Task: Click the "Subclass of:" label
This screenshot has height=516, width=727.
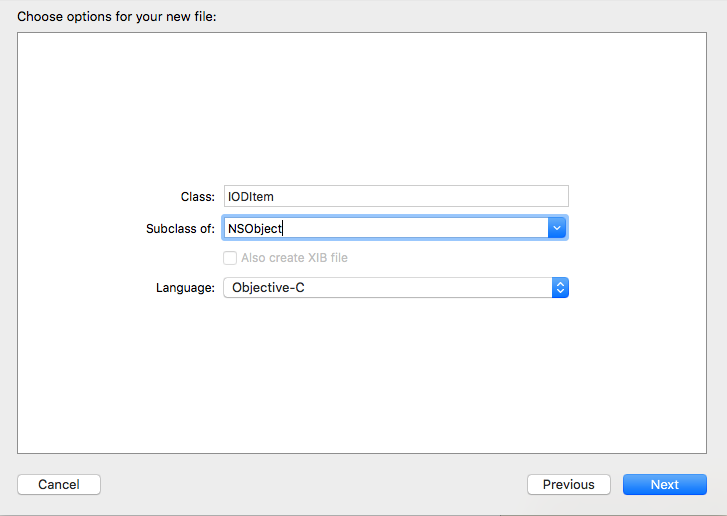Action: tap(180, 228)
